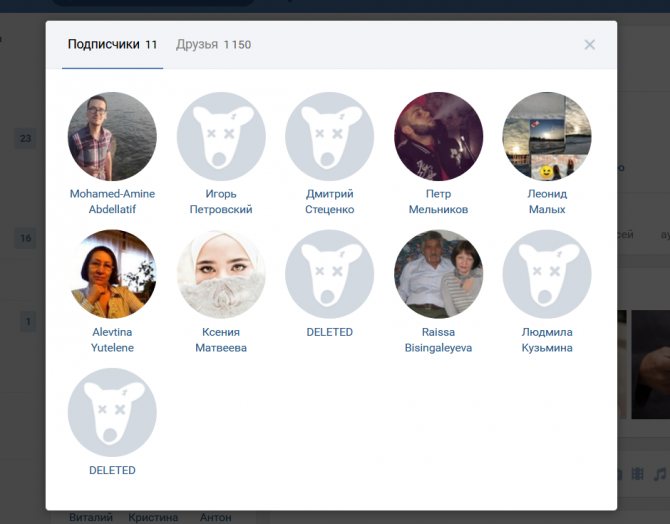
Task: Click the Кристина name behind the popup
Action: pyautogui.click(x=153, y=518)
